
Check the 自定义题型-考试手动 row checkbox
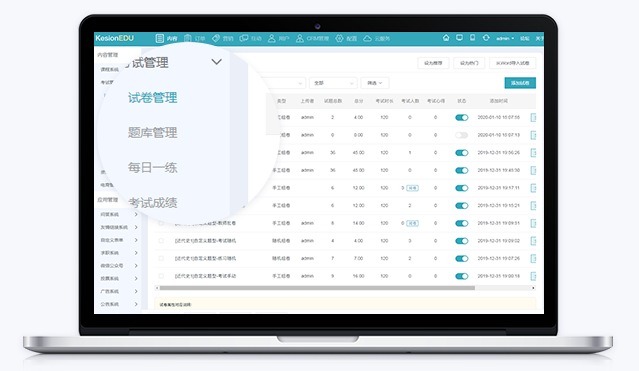[x=161, y=276]
